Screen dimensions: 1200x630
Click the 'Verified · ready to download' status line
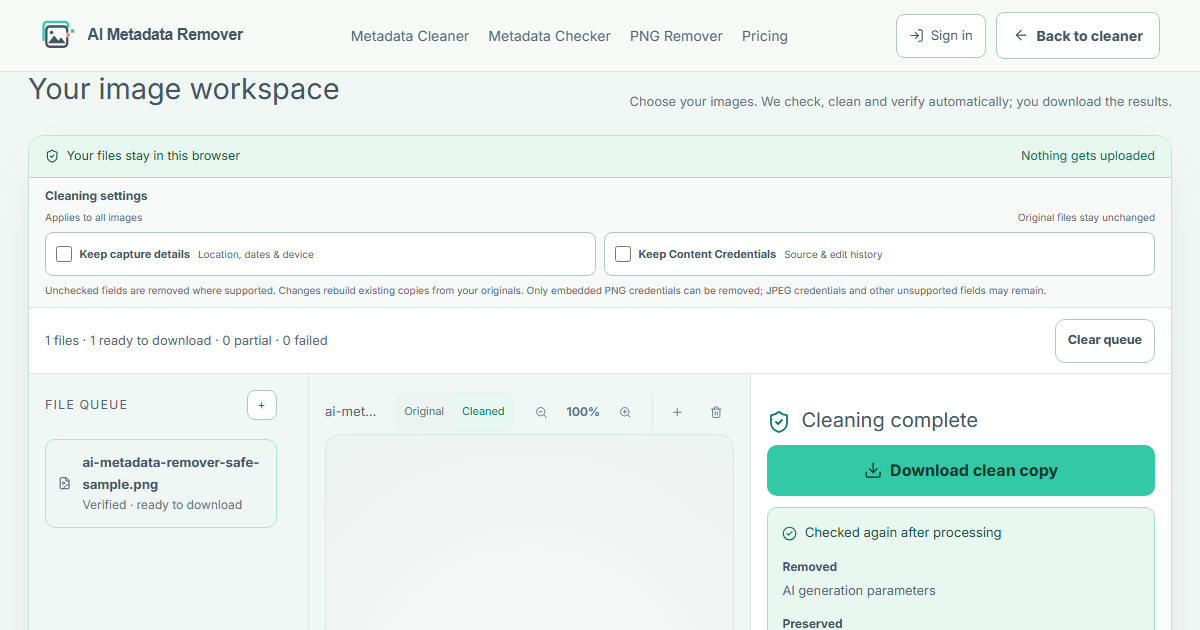coord(162,505)
